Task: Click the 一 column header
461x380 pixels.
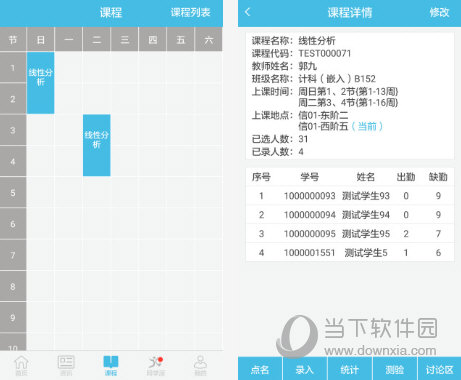Action: coord(68,40)
